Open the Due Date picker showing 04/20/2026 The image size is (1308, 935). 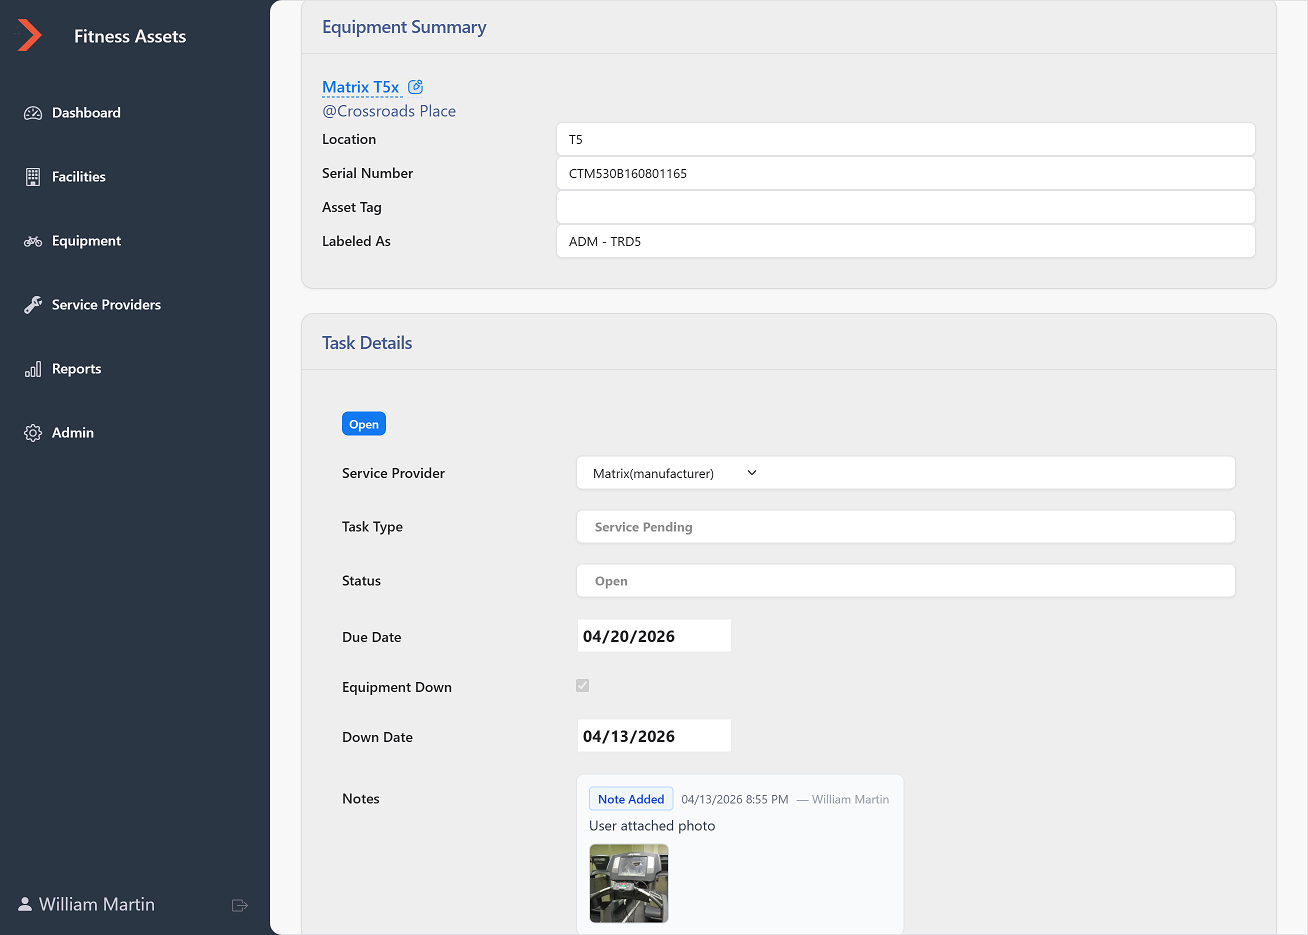coord(654,635)
